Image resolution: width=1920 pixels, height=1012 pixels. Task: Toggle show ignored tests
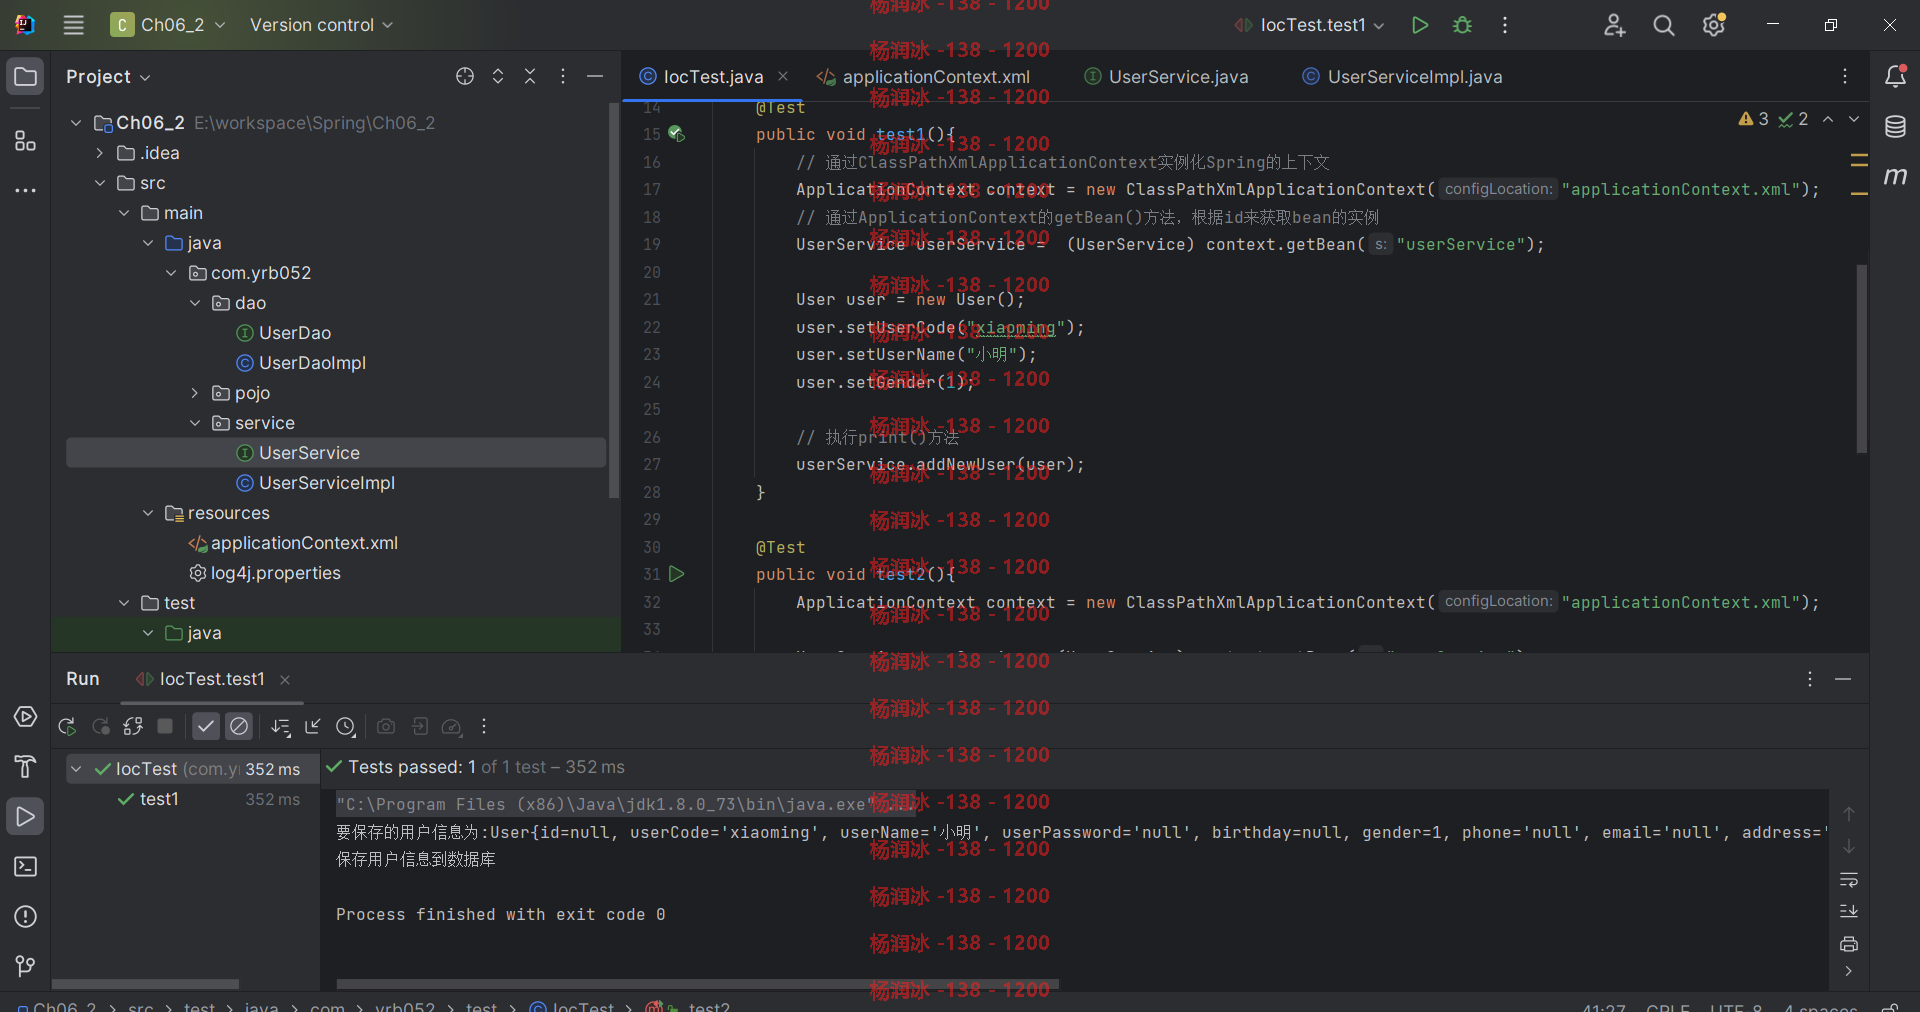(239, 727)
